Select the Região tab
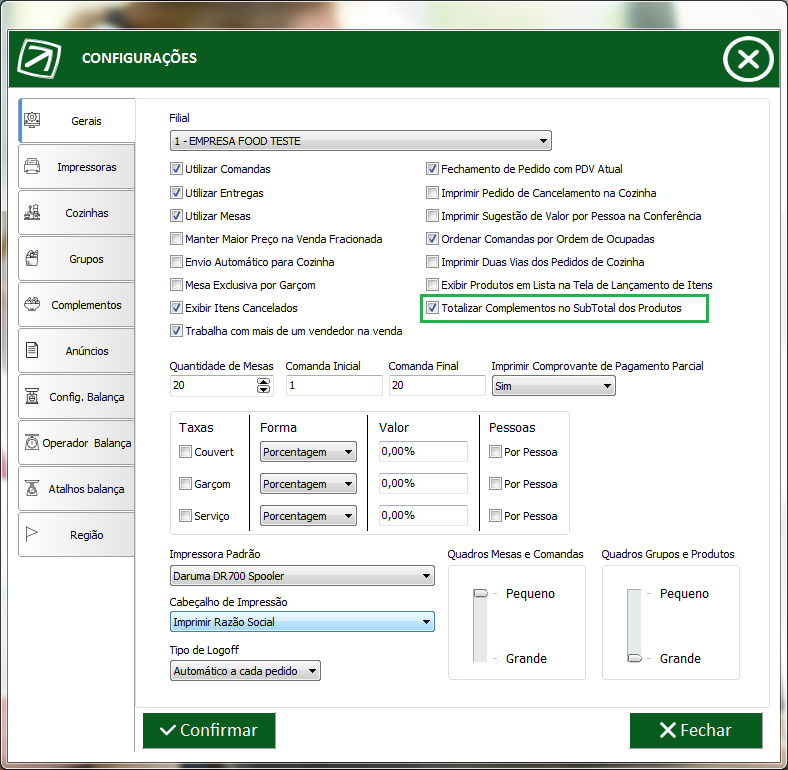The image size is (788, 770). [76, 535]
